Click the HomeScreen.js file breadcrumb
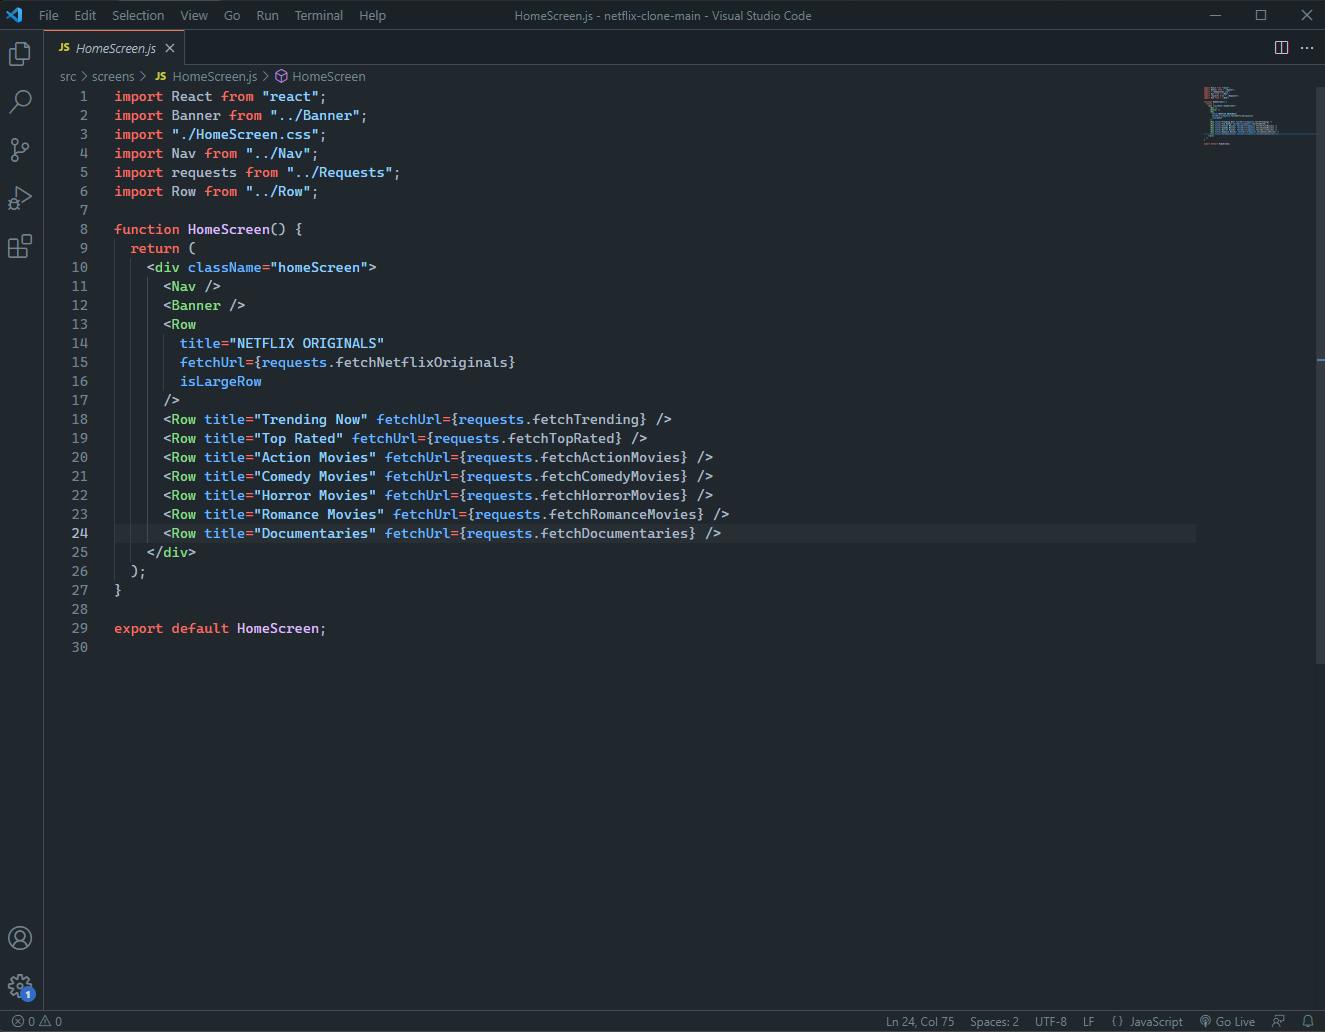Image resolution: width=1325 pixels, height=1032 pixels. (206, 76)
